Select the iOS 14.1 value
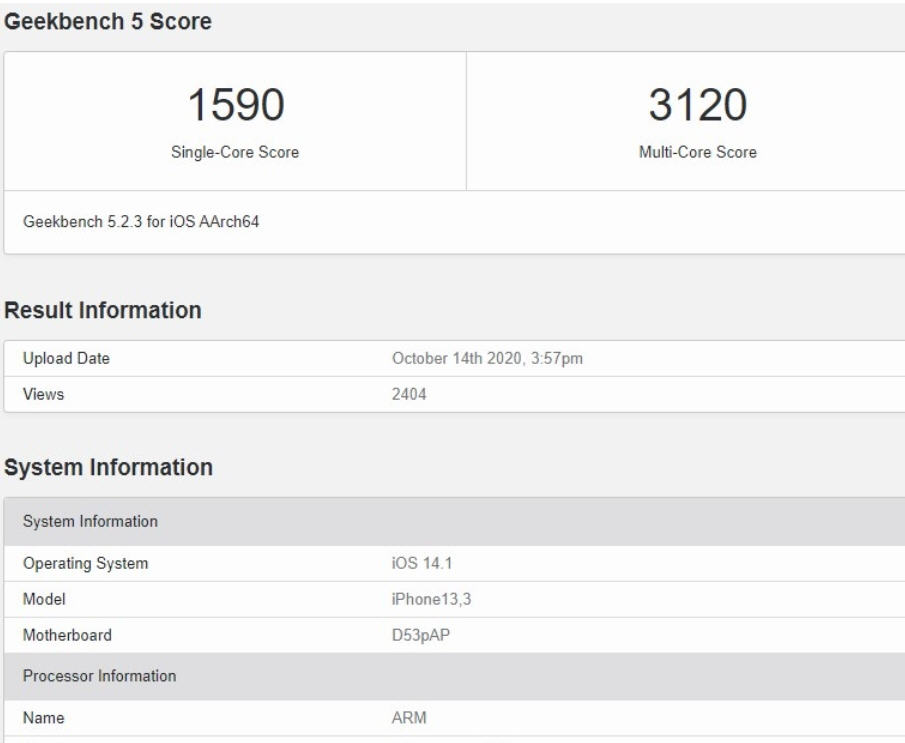The width and height of the screenshot is (905, 743). click(422, 563)
